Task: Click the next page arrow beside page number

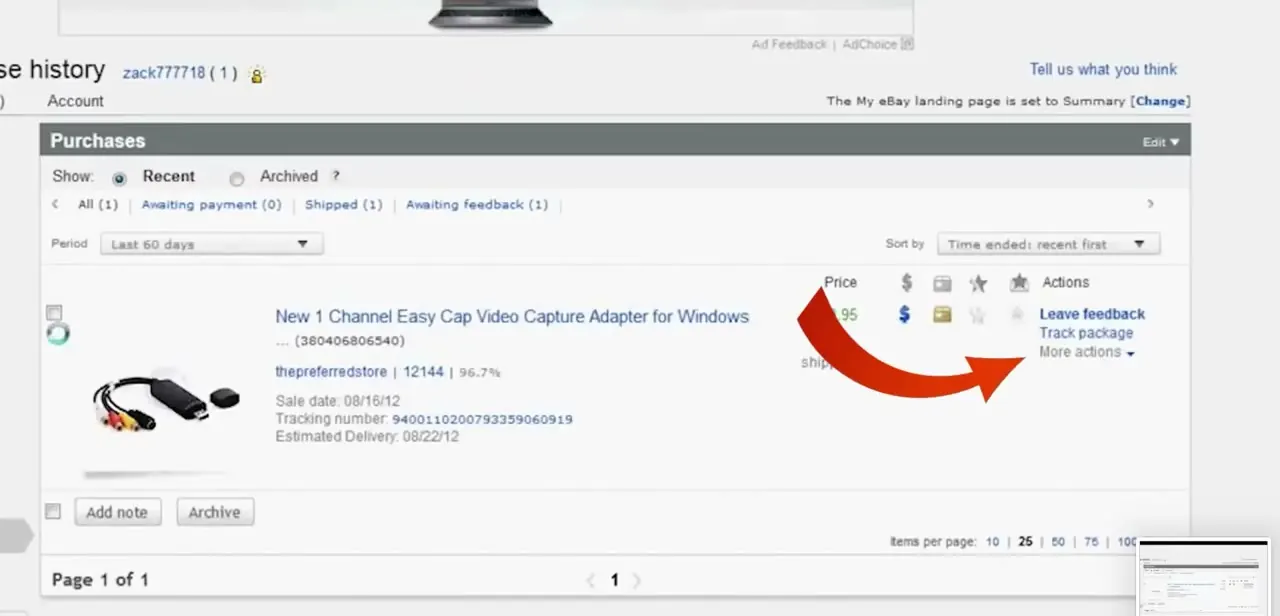Action: pyautogui.click(x=636, y=580)
